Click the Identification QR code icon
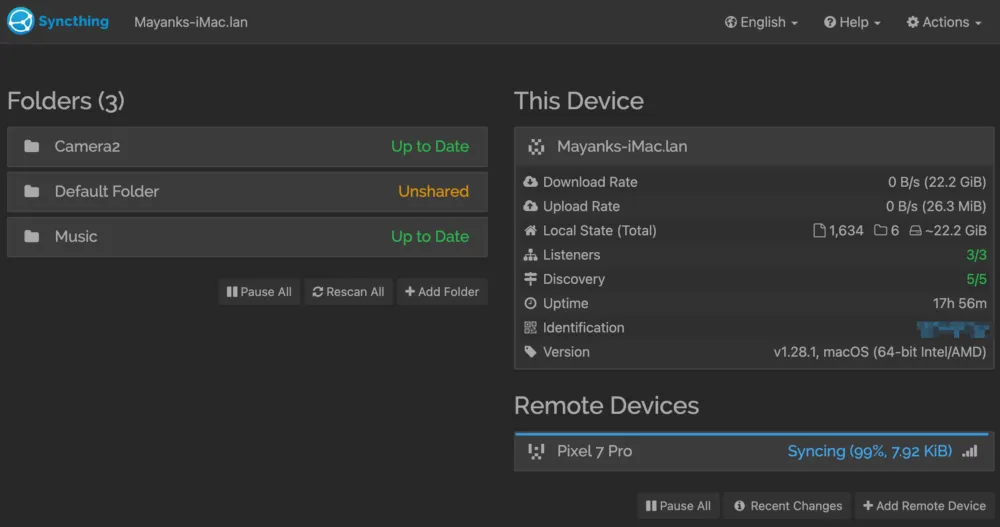The image size is (1000, 527). pos(530,327)
